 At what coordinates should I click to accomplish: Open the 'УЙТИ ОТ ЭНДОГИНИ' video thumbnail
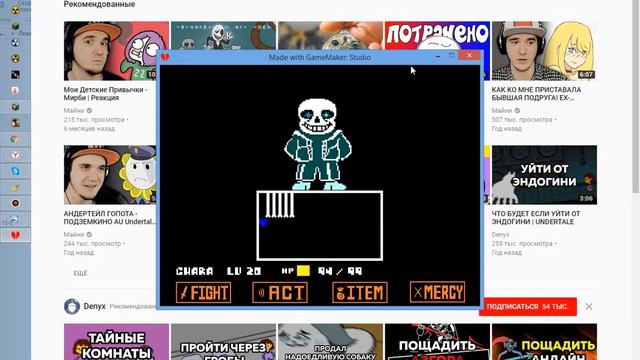tap(544, 175)
